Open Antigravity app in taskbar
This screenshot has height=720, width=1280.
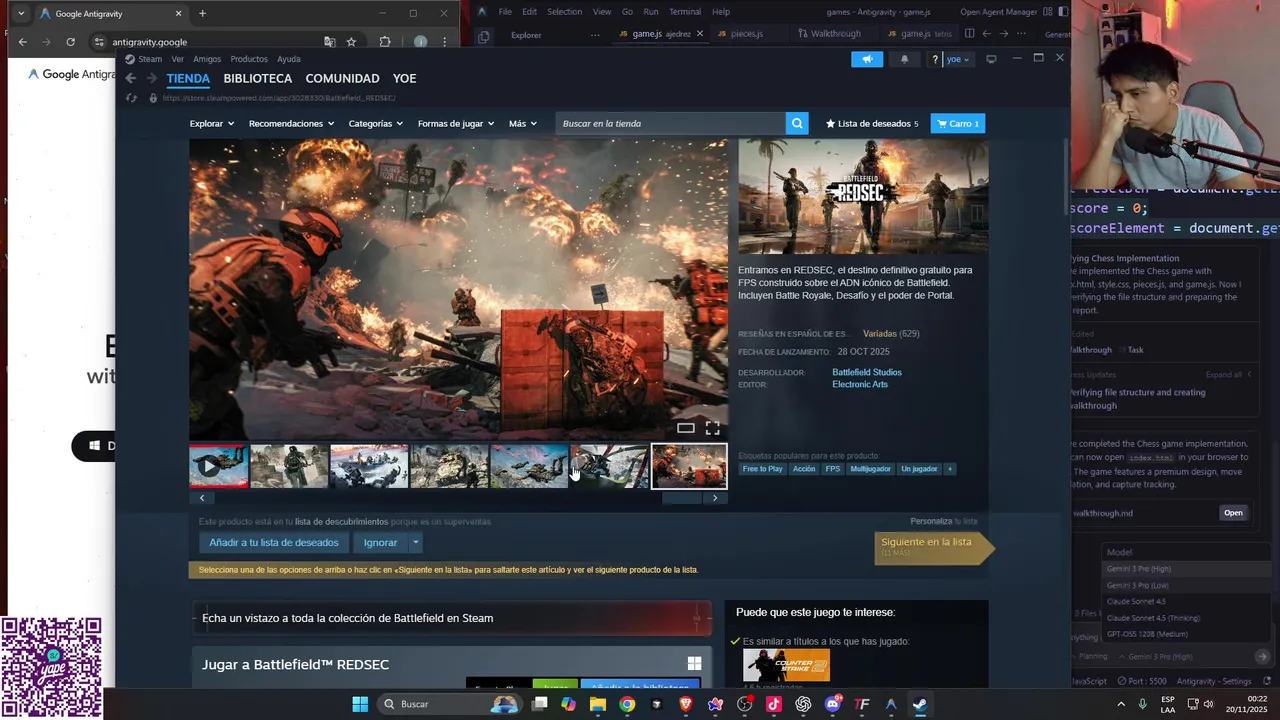[x=891, y=704]
